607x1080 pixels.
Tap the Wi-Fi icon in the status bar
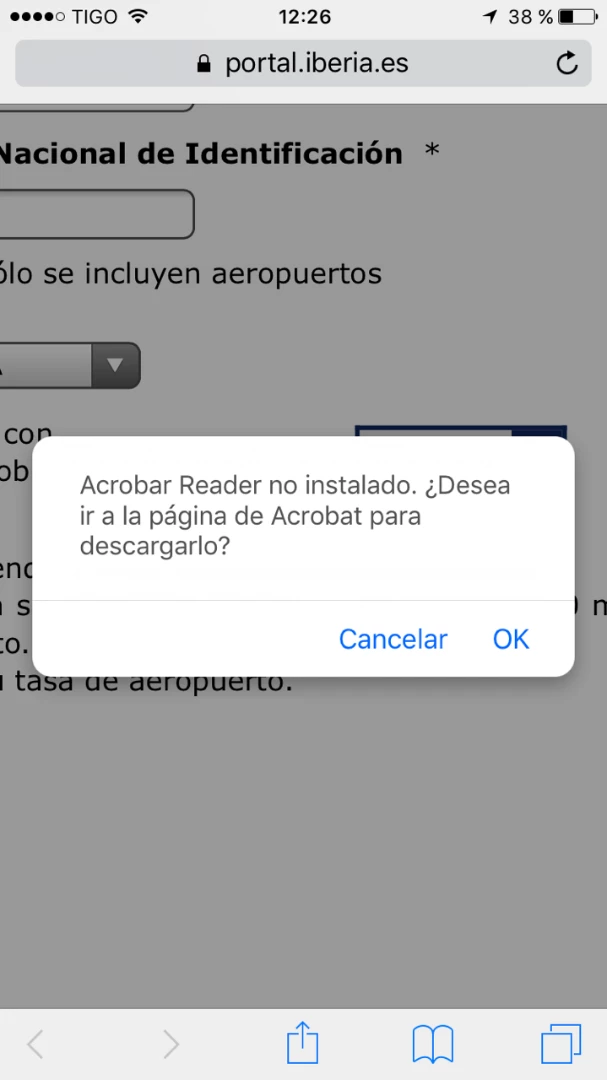(x=138, y=16)
